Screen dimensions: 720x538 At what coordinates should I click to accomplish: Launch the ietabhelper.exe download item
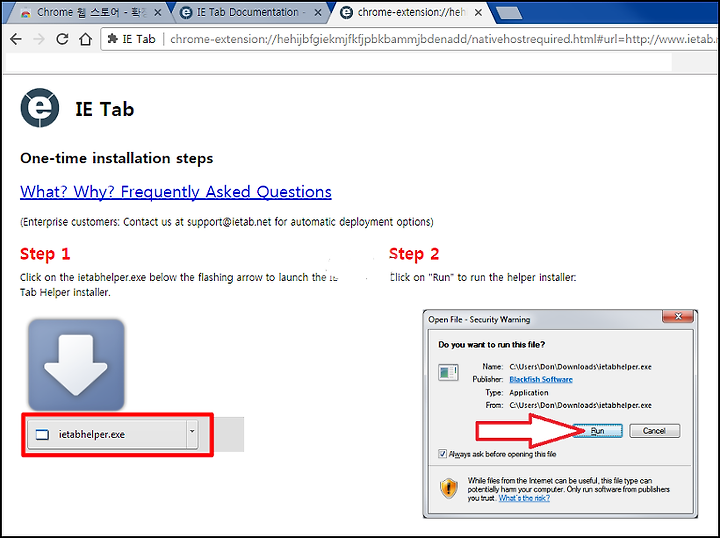click(107, 434)
